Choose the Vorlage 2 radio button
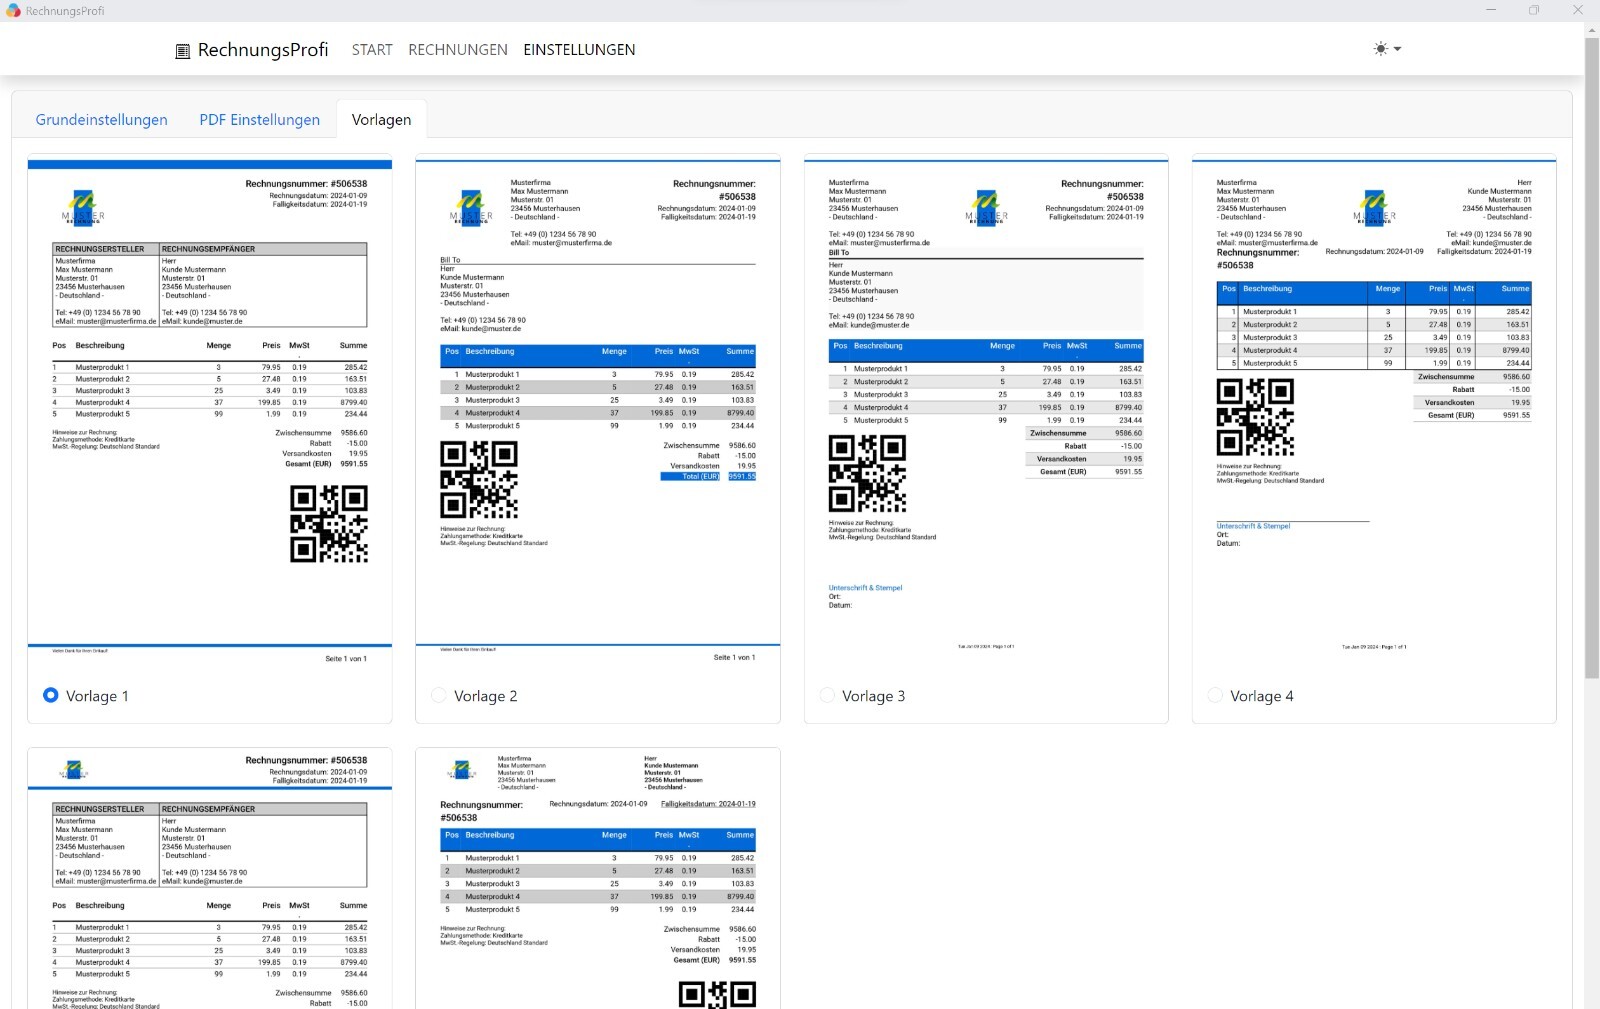 pyautogui.click(x=438, y=695)
